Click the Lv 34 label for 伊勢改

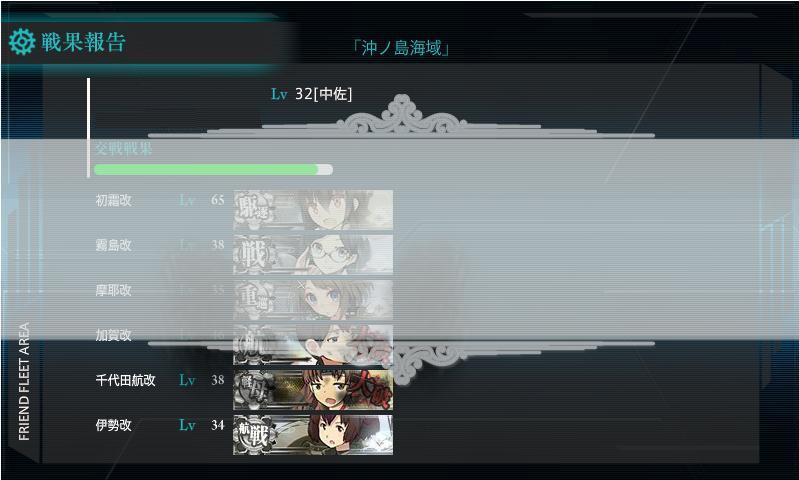[202, 425]
